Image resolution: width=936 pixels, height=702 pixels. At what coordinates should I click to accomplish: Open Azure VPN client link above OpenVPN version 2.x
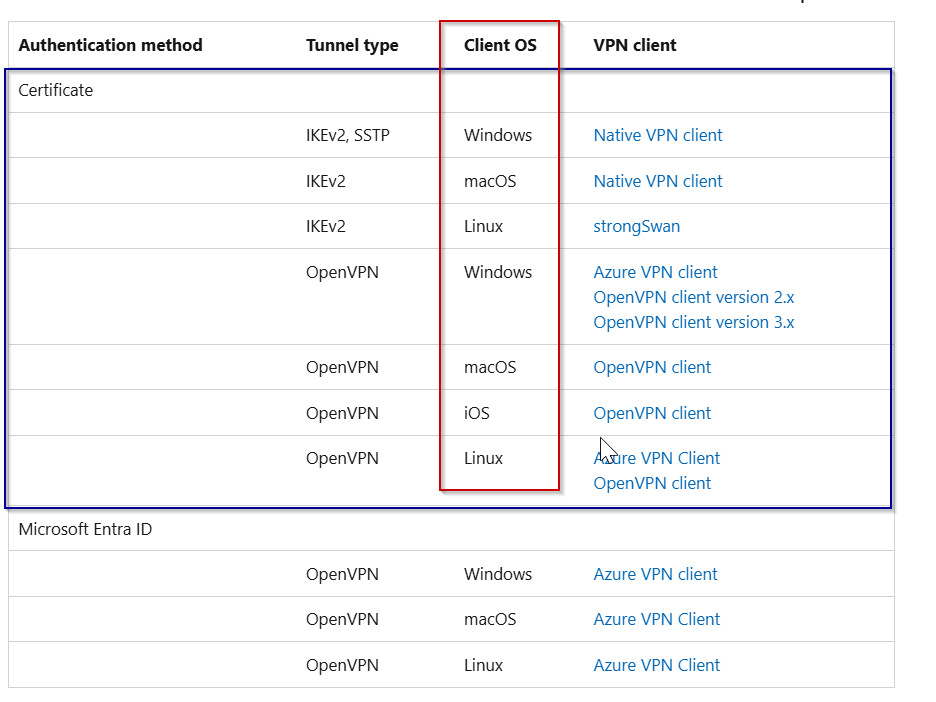pyautogui.click(x=655, y=272)
